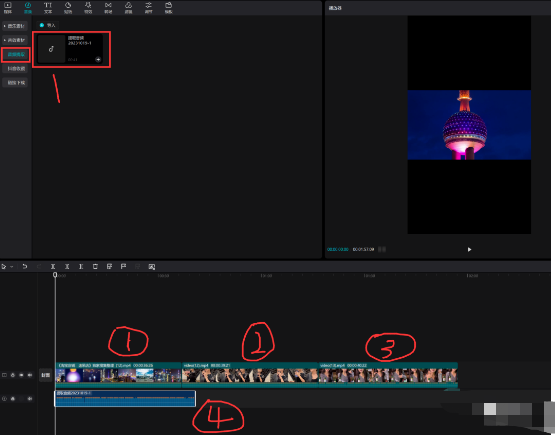Select the audio extraction sidebar item
The height and width of the screenshot is (435, 555).
15,54
